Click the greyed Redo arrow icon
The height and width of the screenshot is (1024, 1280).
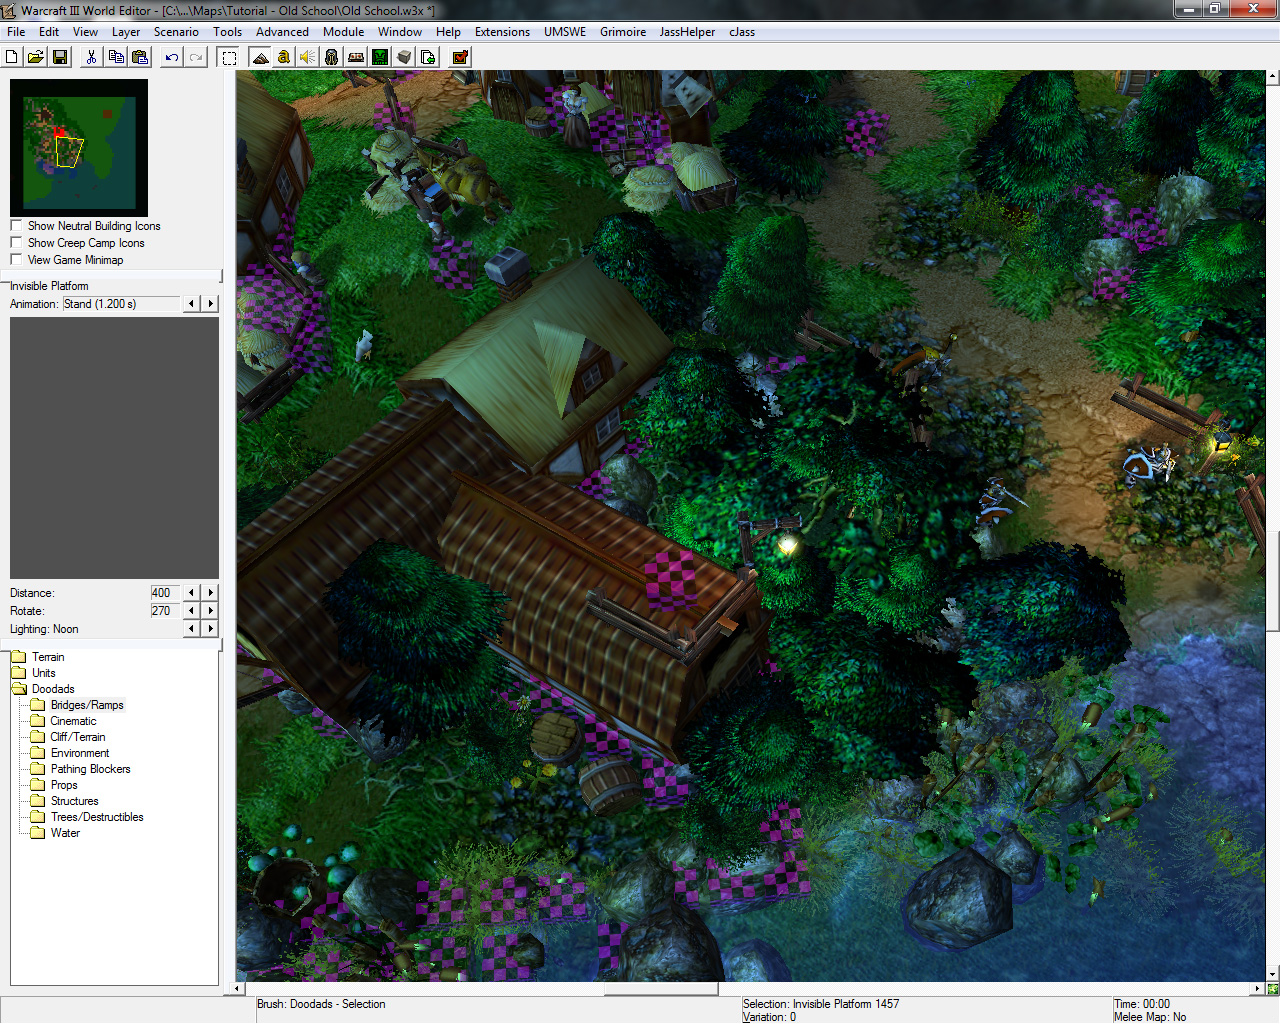pyautogui.click(x=196, y=57)
